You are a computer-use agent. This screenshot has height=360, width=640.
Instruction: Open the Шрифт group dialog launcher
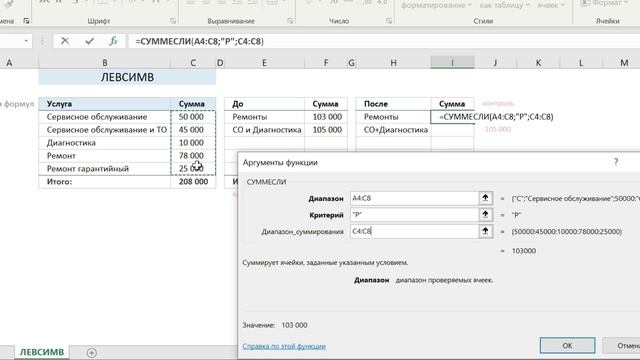point(173,21)
